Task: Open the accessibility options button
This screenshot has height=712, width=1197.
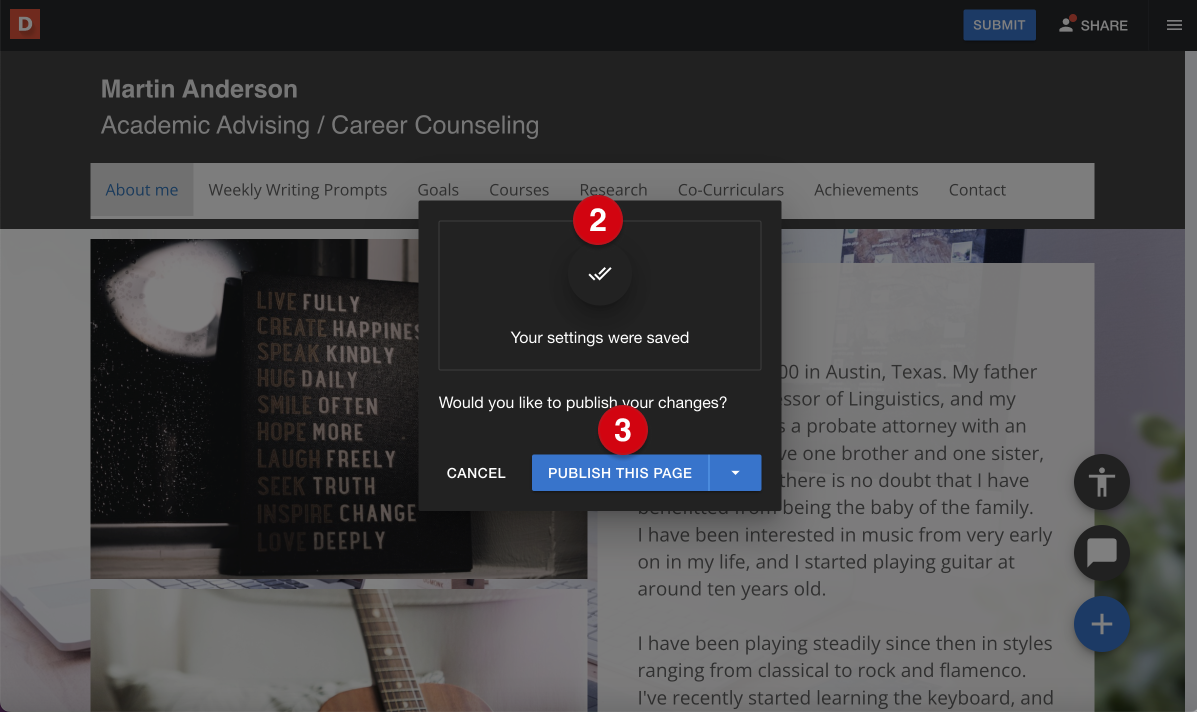Action: pyautogui.click(x=1102, y=482)
